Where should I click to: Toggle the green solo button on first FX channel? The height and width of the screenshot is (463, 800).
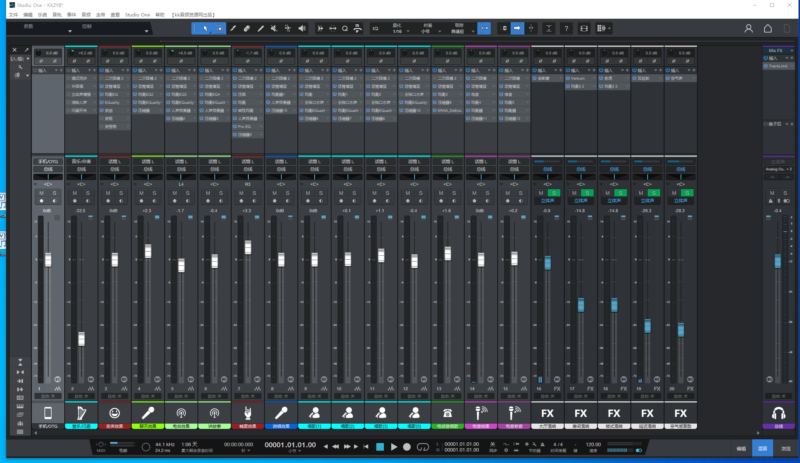click(x=553, y=192)
